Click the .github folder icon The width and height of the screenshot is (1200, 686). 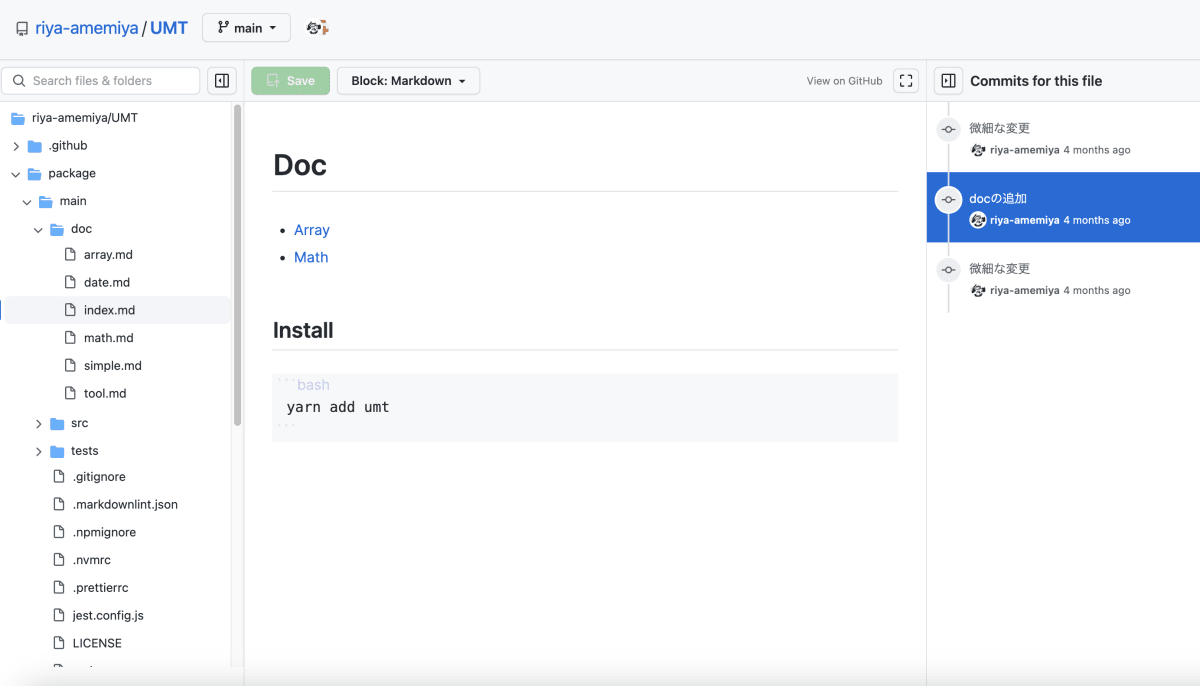tap(35, 146)
